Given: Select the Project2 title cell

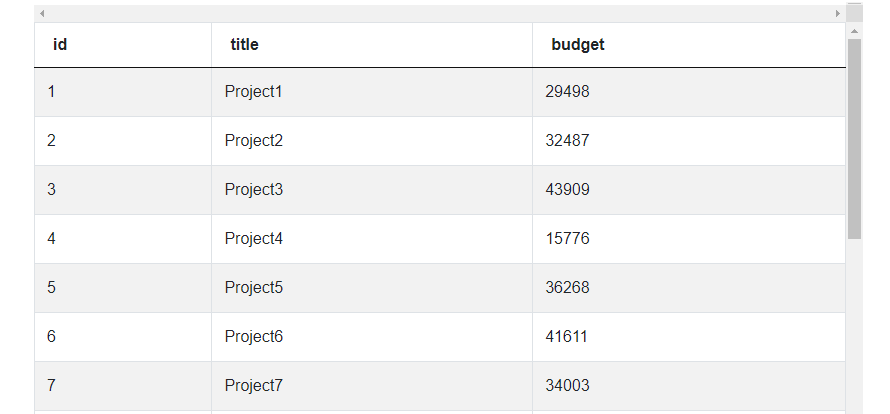Looking at the screenshot, I should coord(254,141).
